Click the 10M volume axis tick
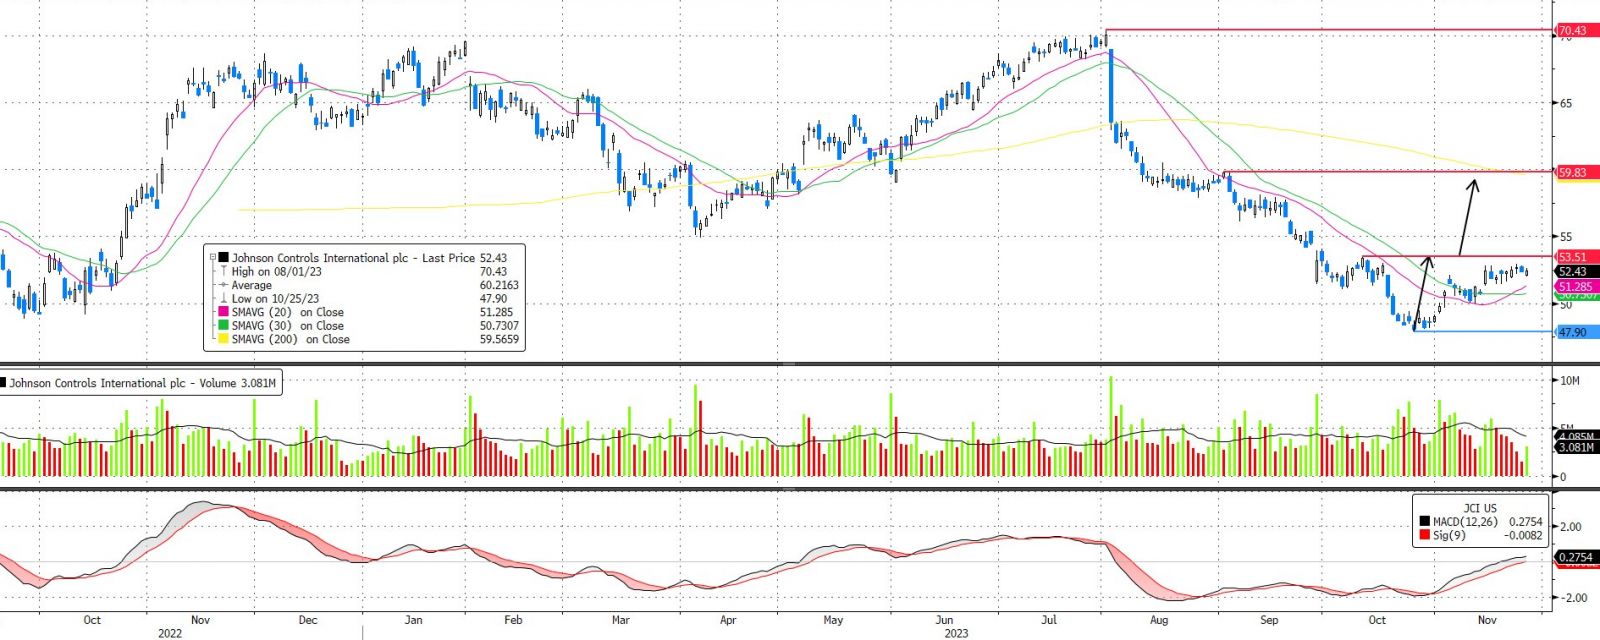 [x=1570, y=381]
